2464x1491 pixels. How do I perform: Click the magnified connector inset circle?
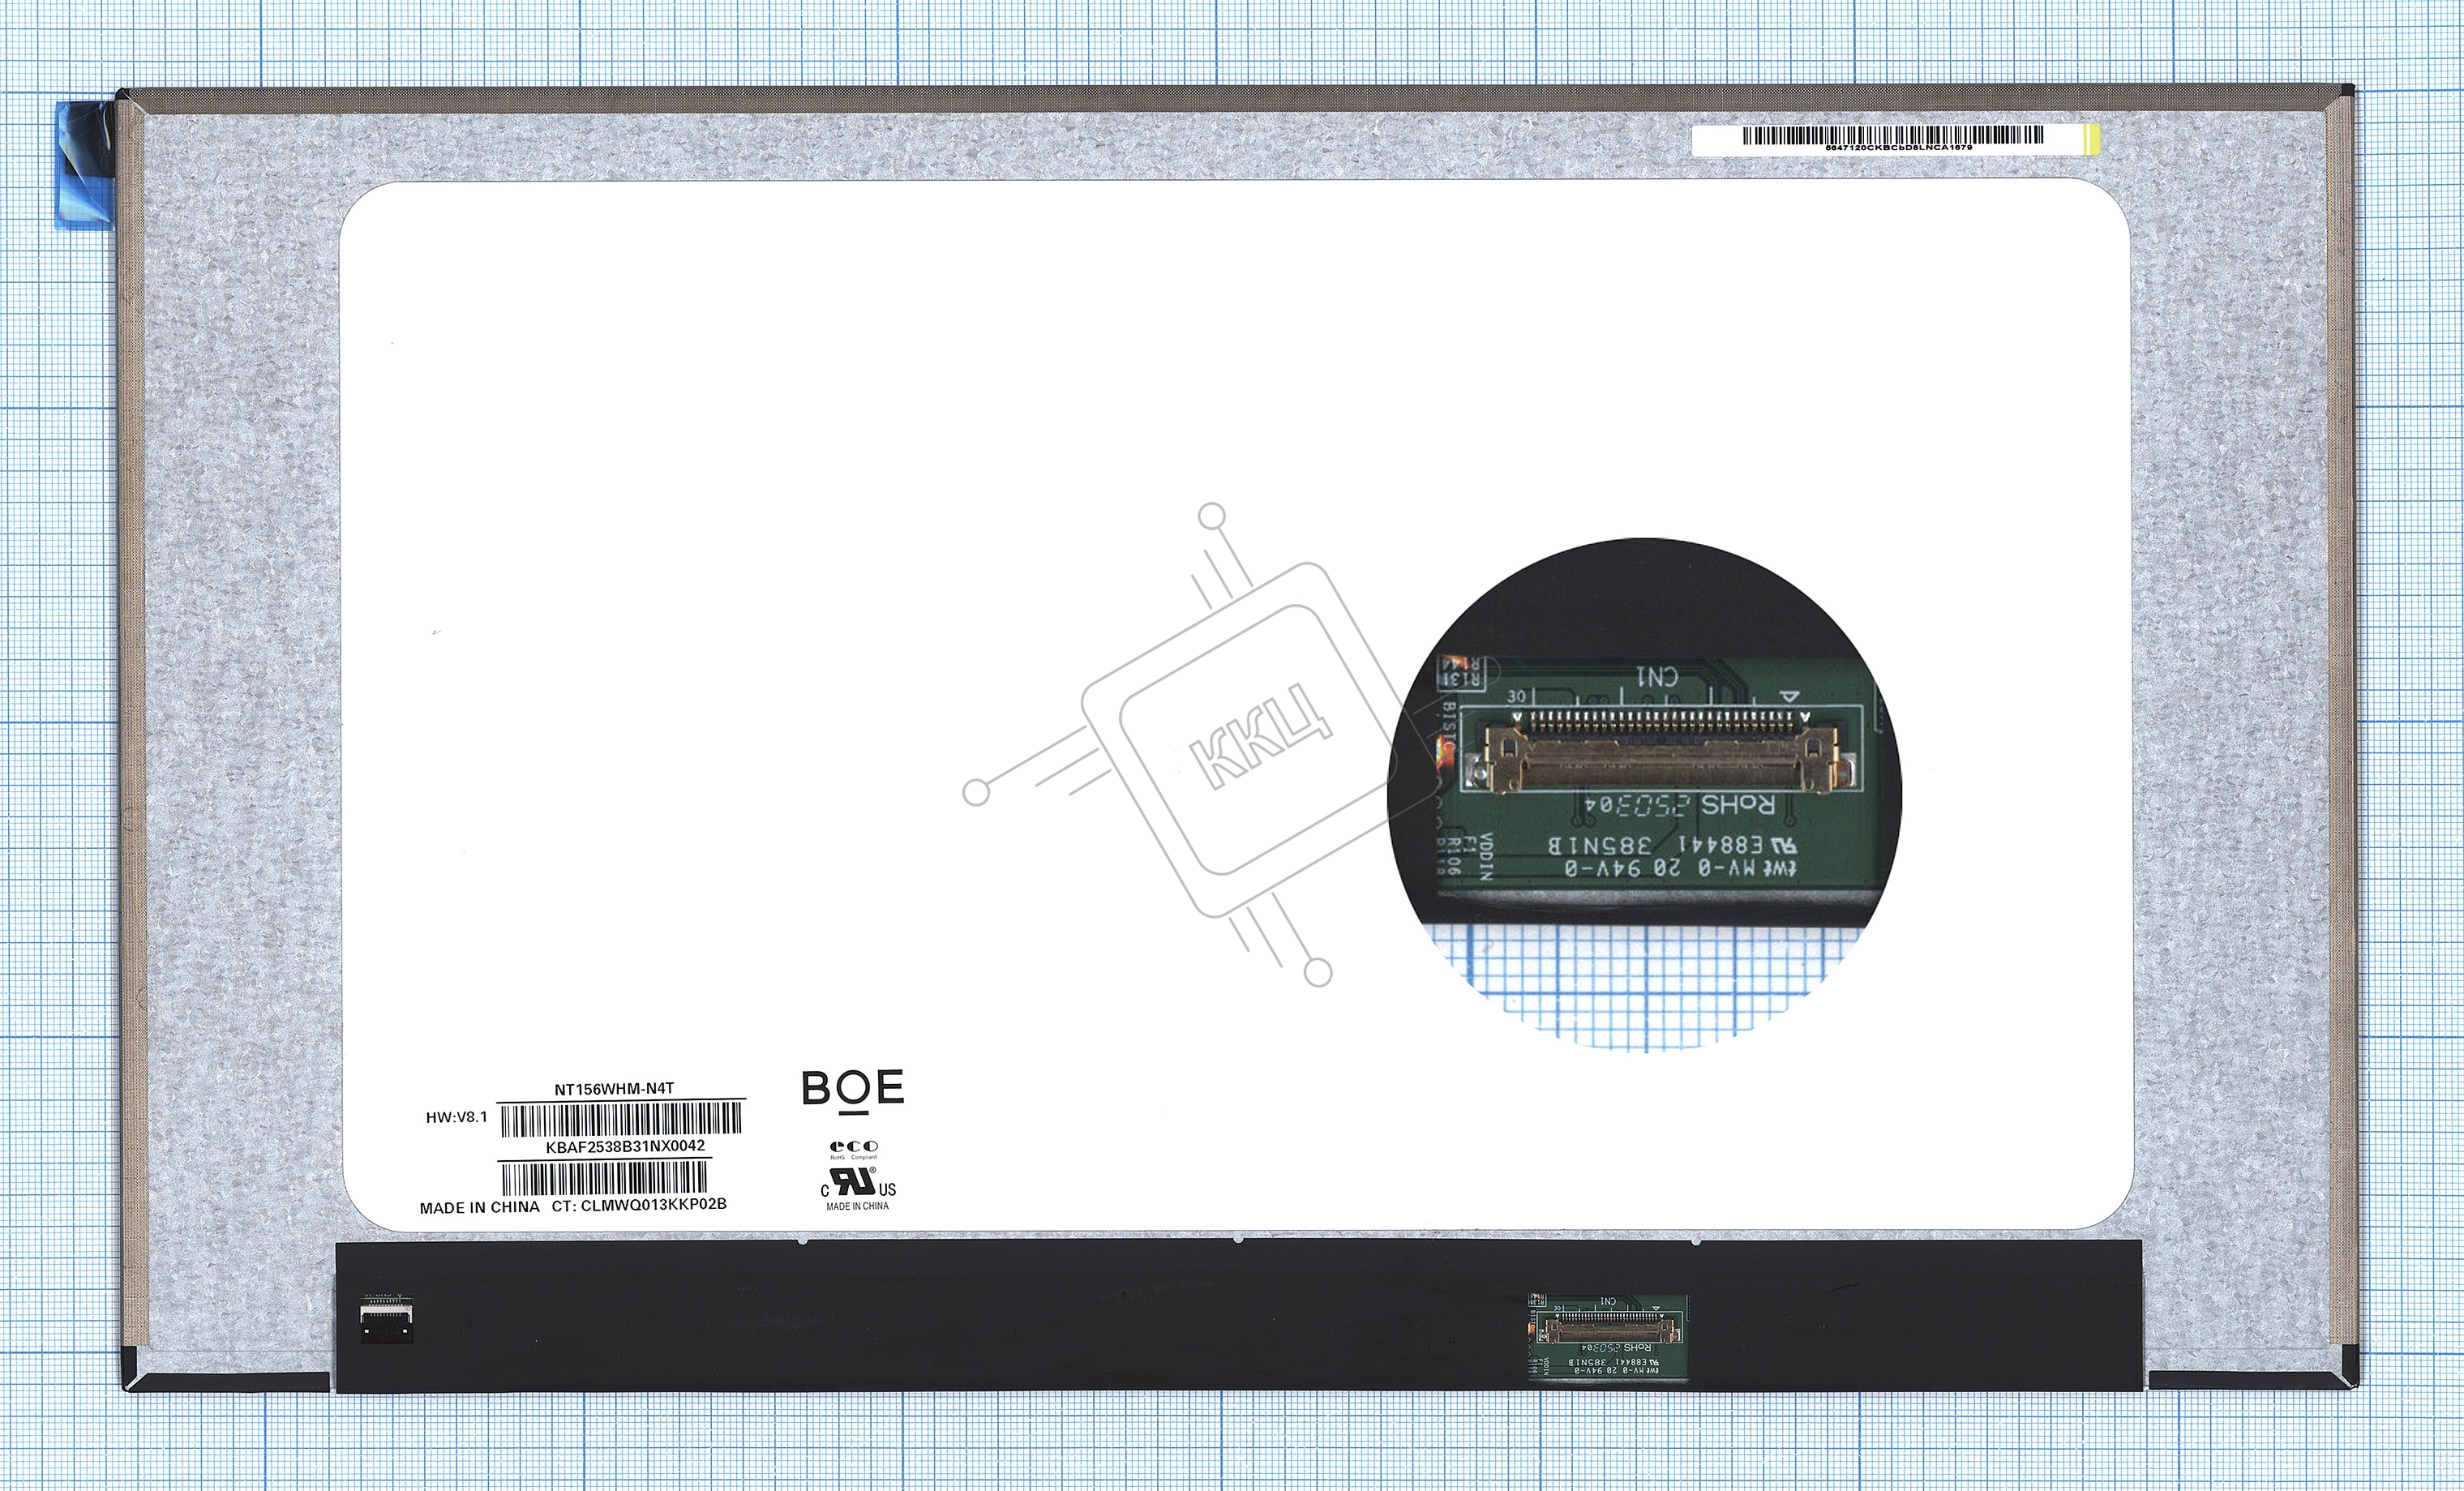tap(1645, 795)
